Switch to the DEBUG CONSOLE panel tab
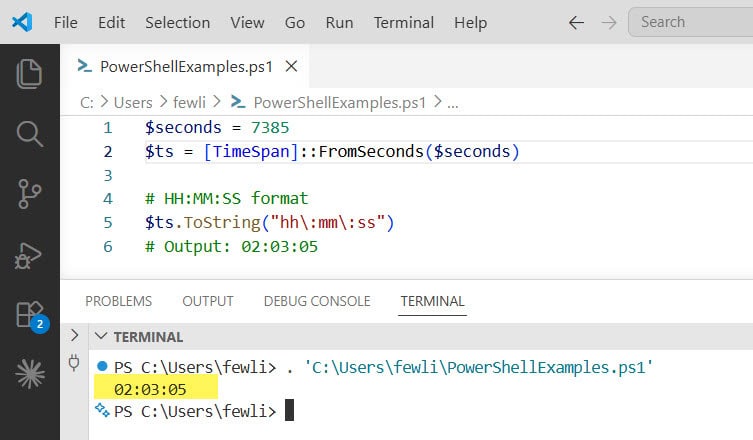The width and height of the screenshot is (753, 440). click(317, 301)
